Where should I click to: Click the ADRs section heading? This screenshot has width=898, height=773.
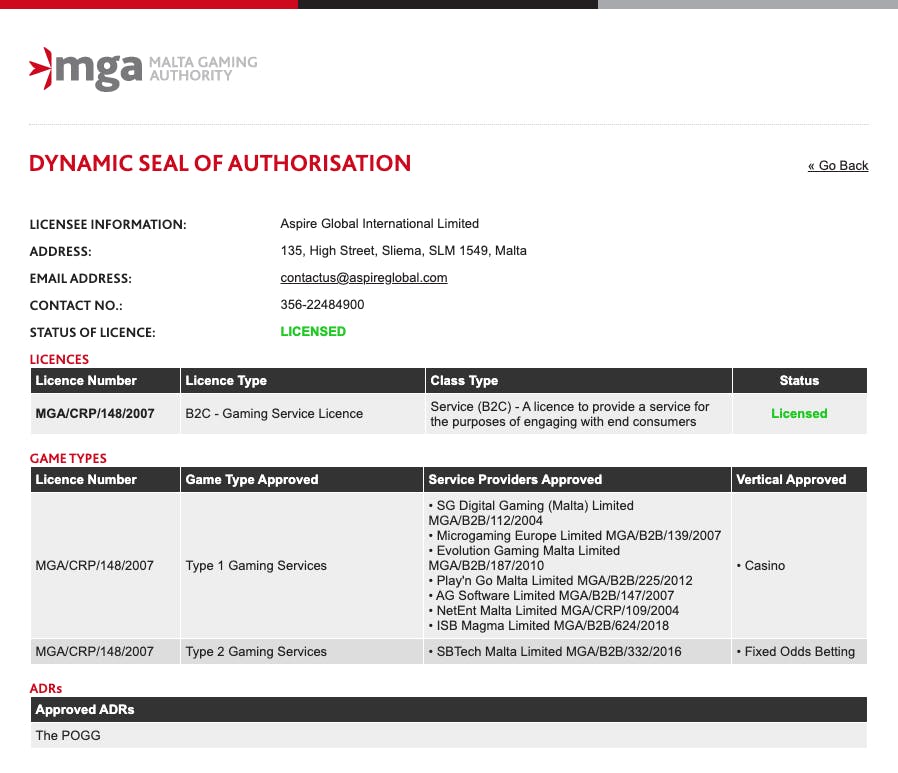tap(45, 688)
